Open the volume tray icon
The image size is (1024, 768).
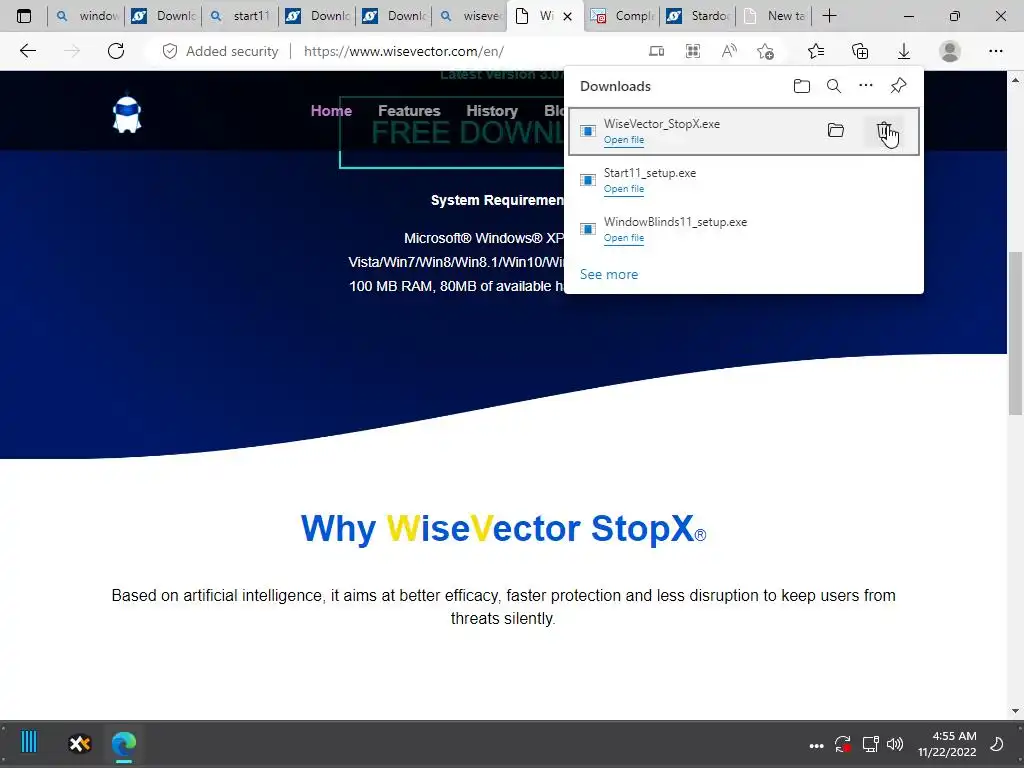pyautogui.click(x=895, y=744)
